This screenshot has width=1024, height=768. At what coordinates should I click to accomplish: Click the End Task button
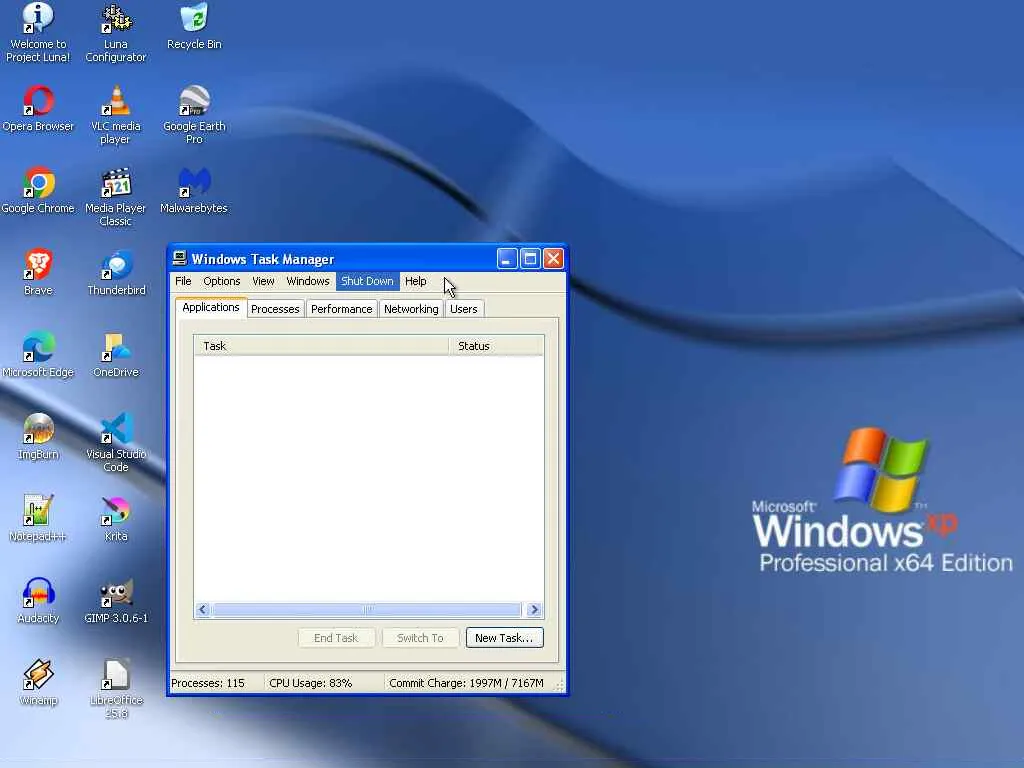coord(336,638)
